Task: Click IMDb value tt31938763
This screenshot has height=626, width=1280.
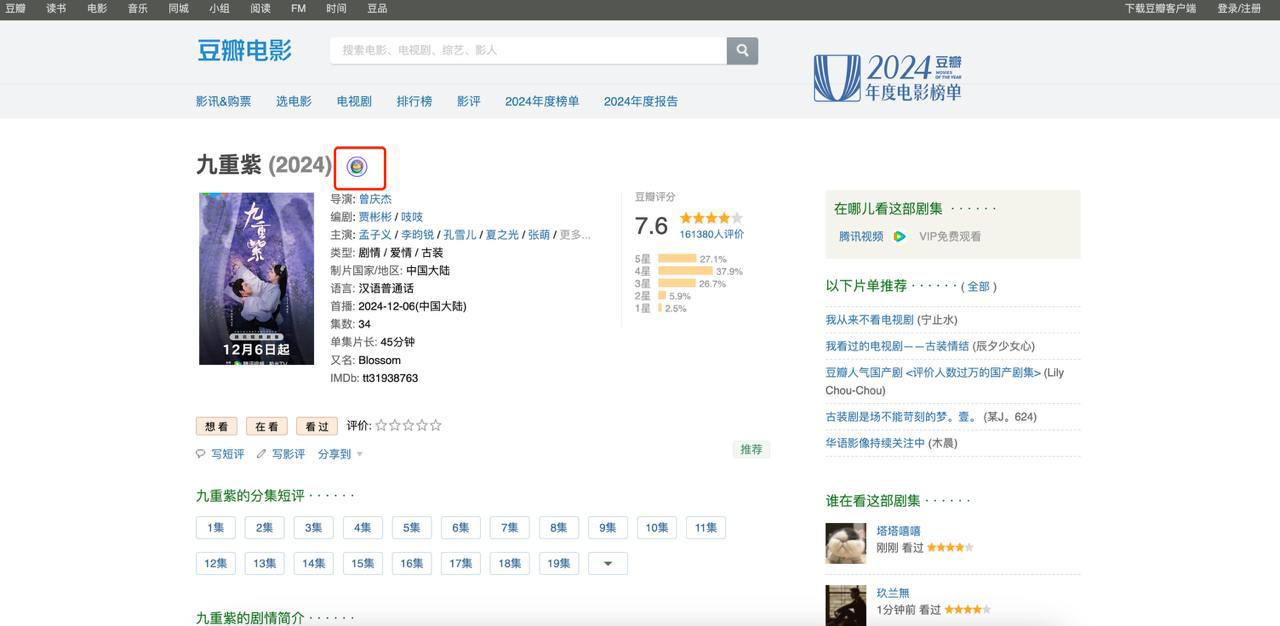Action: 390,379
